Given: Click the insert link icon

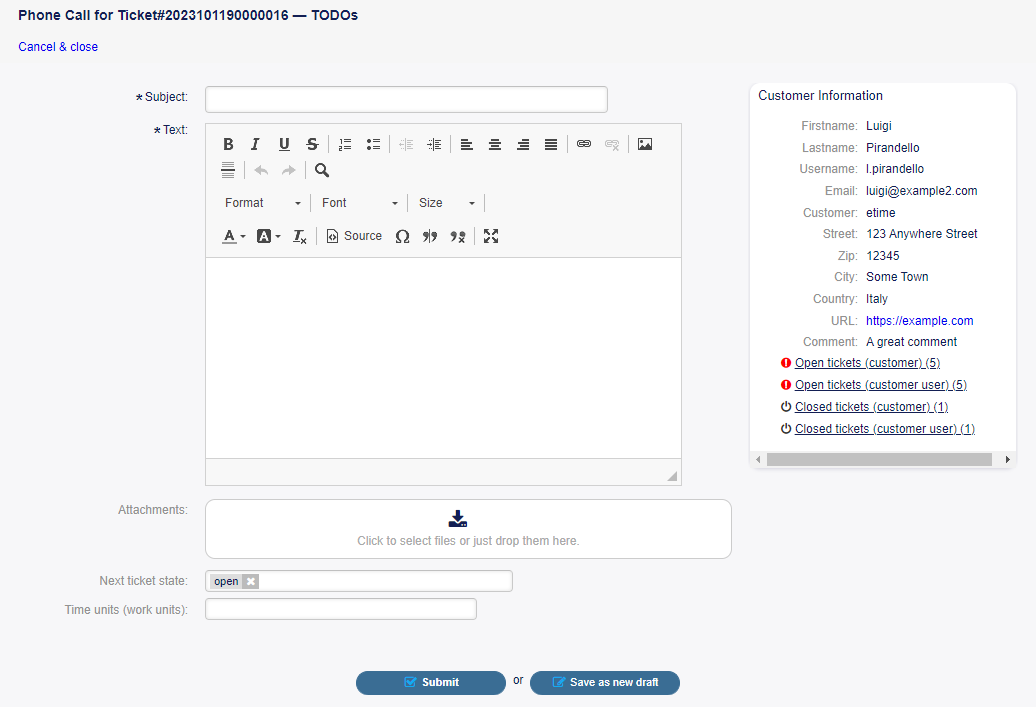Looking at the screenshot, I should click(584, 144).
